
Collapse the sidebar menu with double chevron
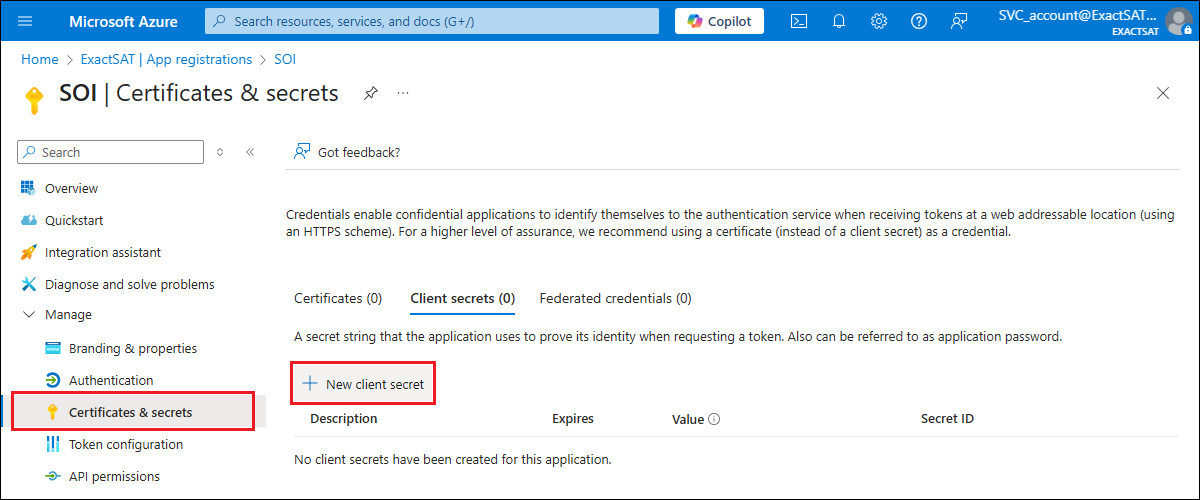point(250,152)
